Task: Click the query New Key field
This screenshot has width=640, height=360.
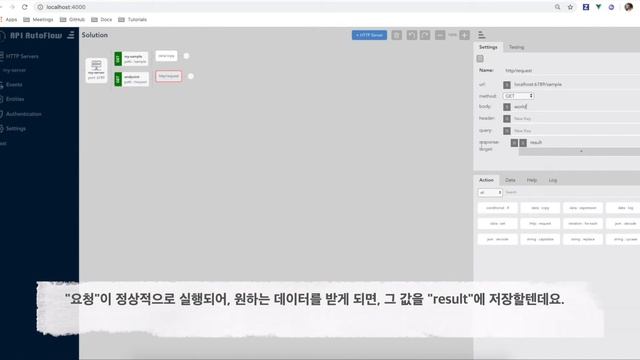Action: (x=576, y=131)
